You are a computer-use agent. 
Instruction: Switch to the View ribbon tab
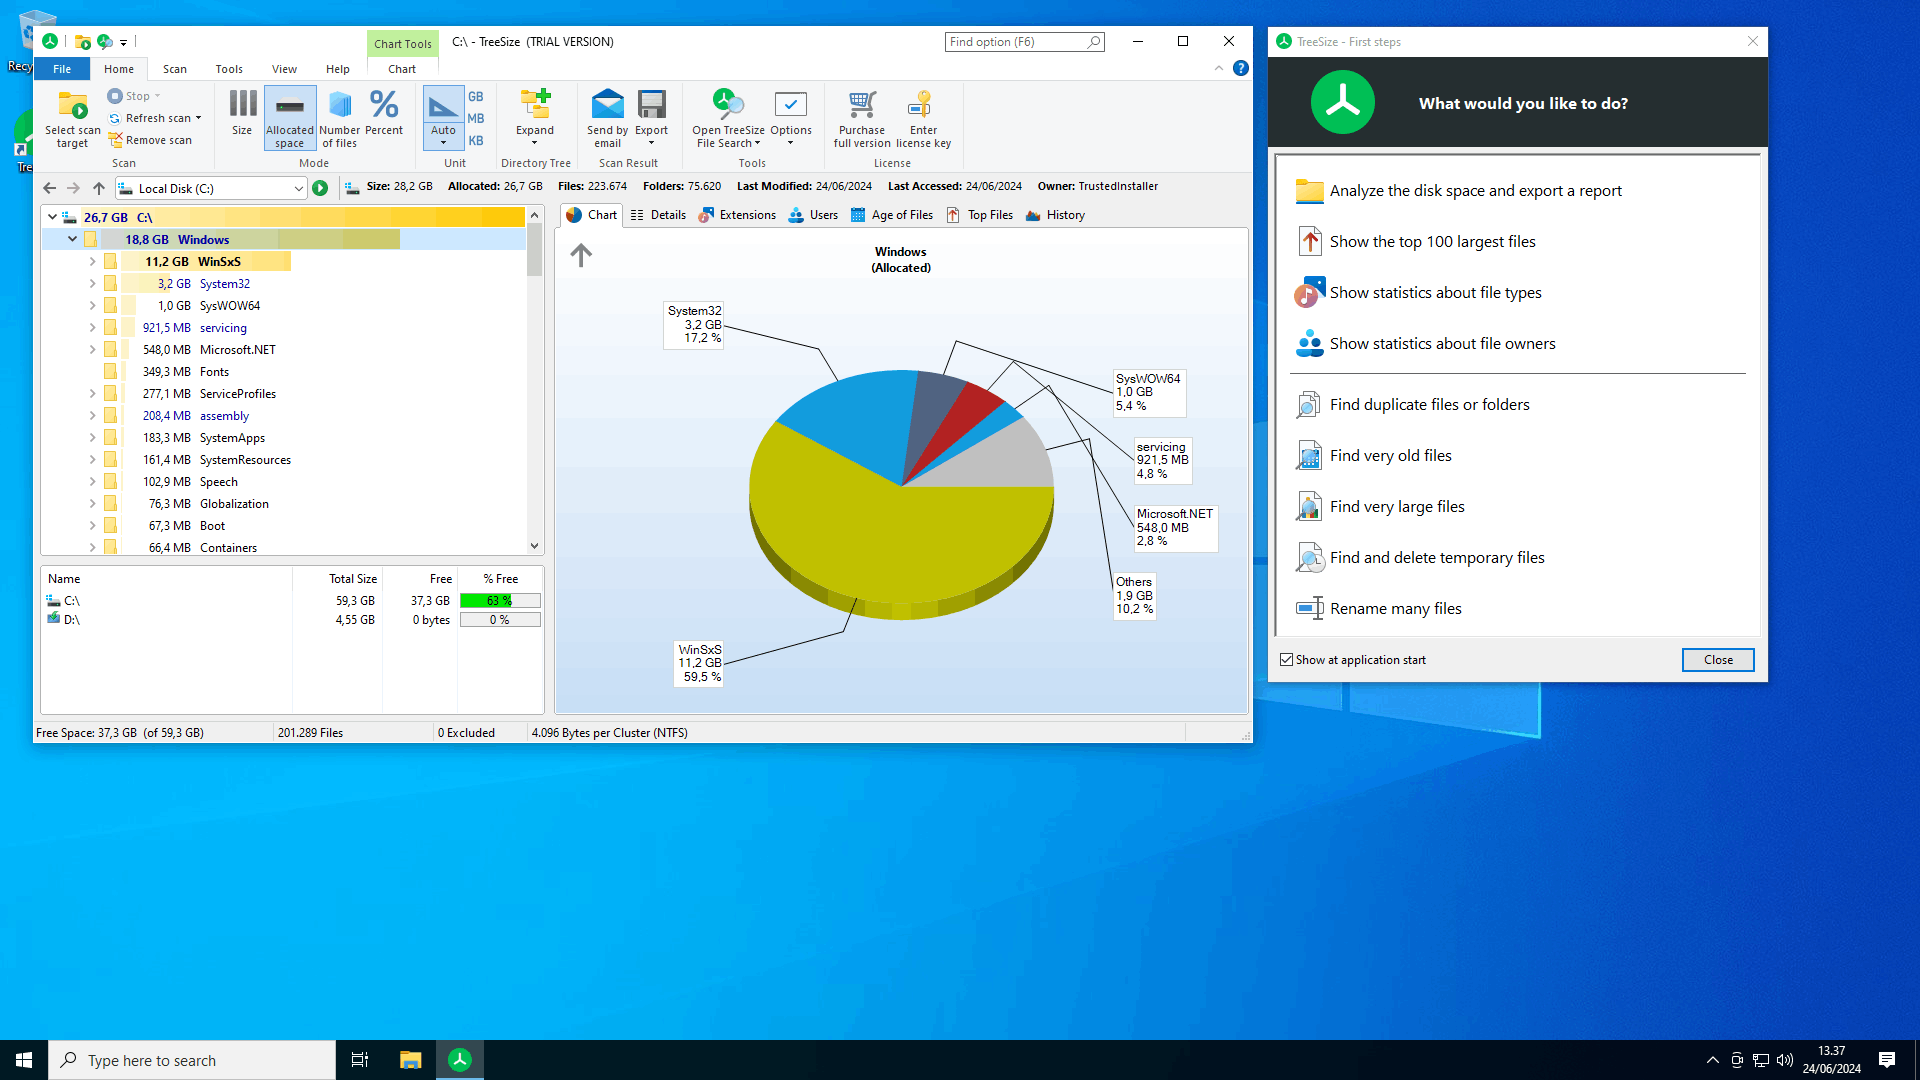(x=284, y=69)
